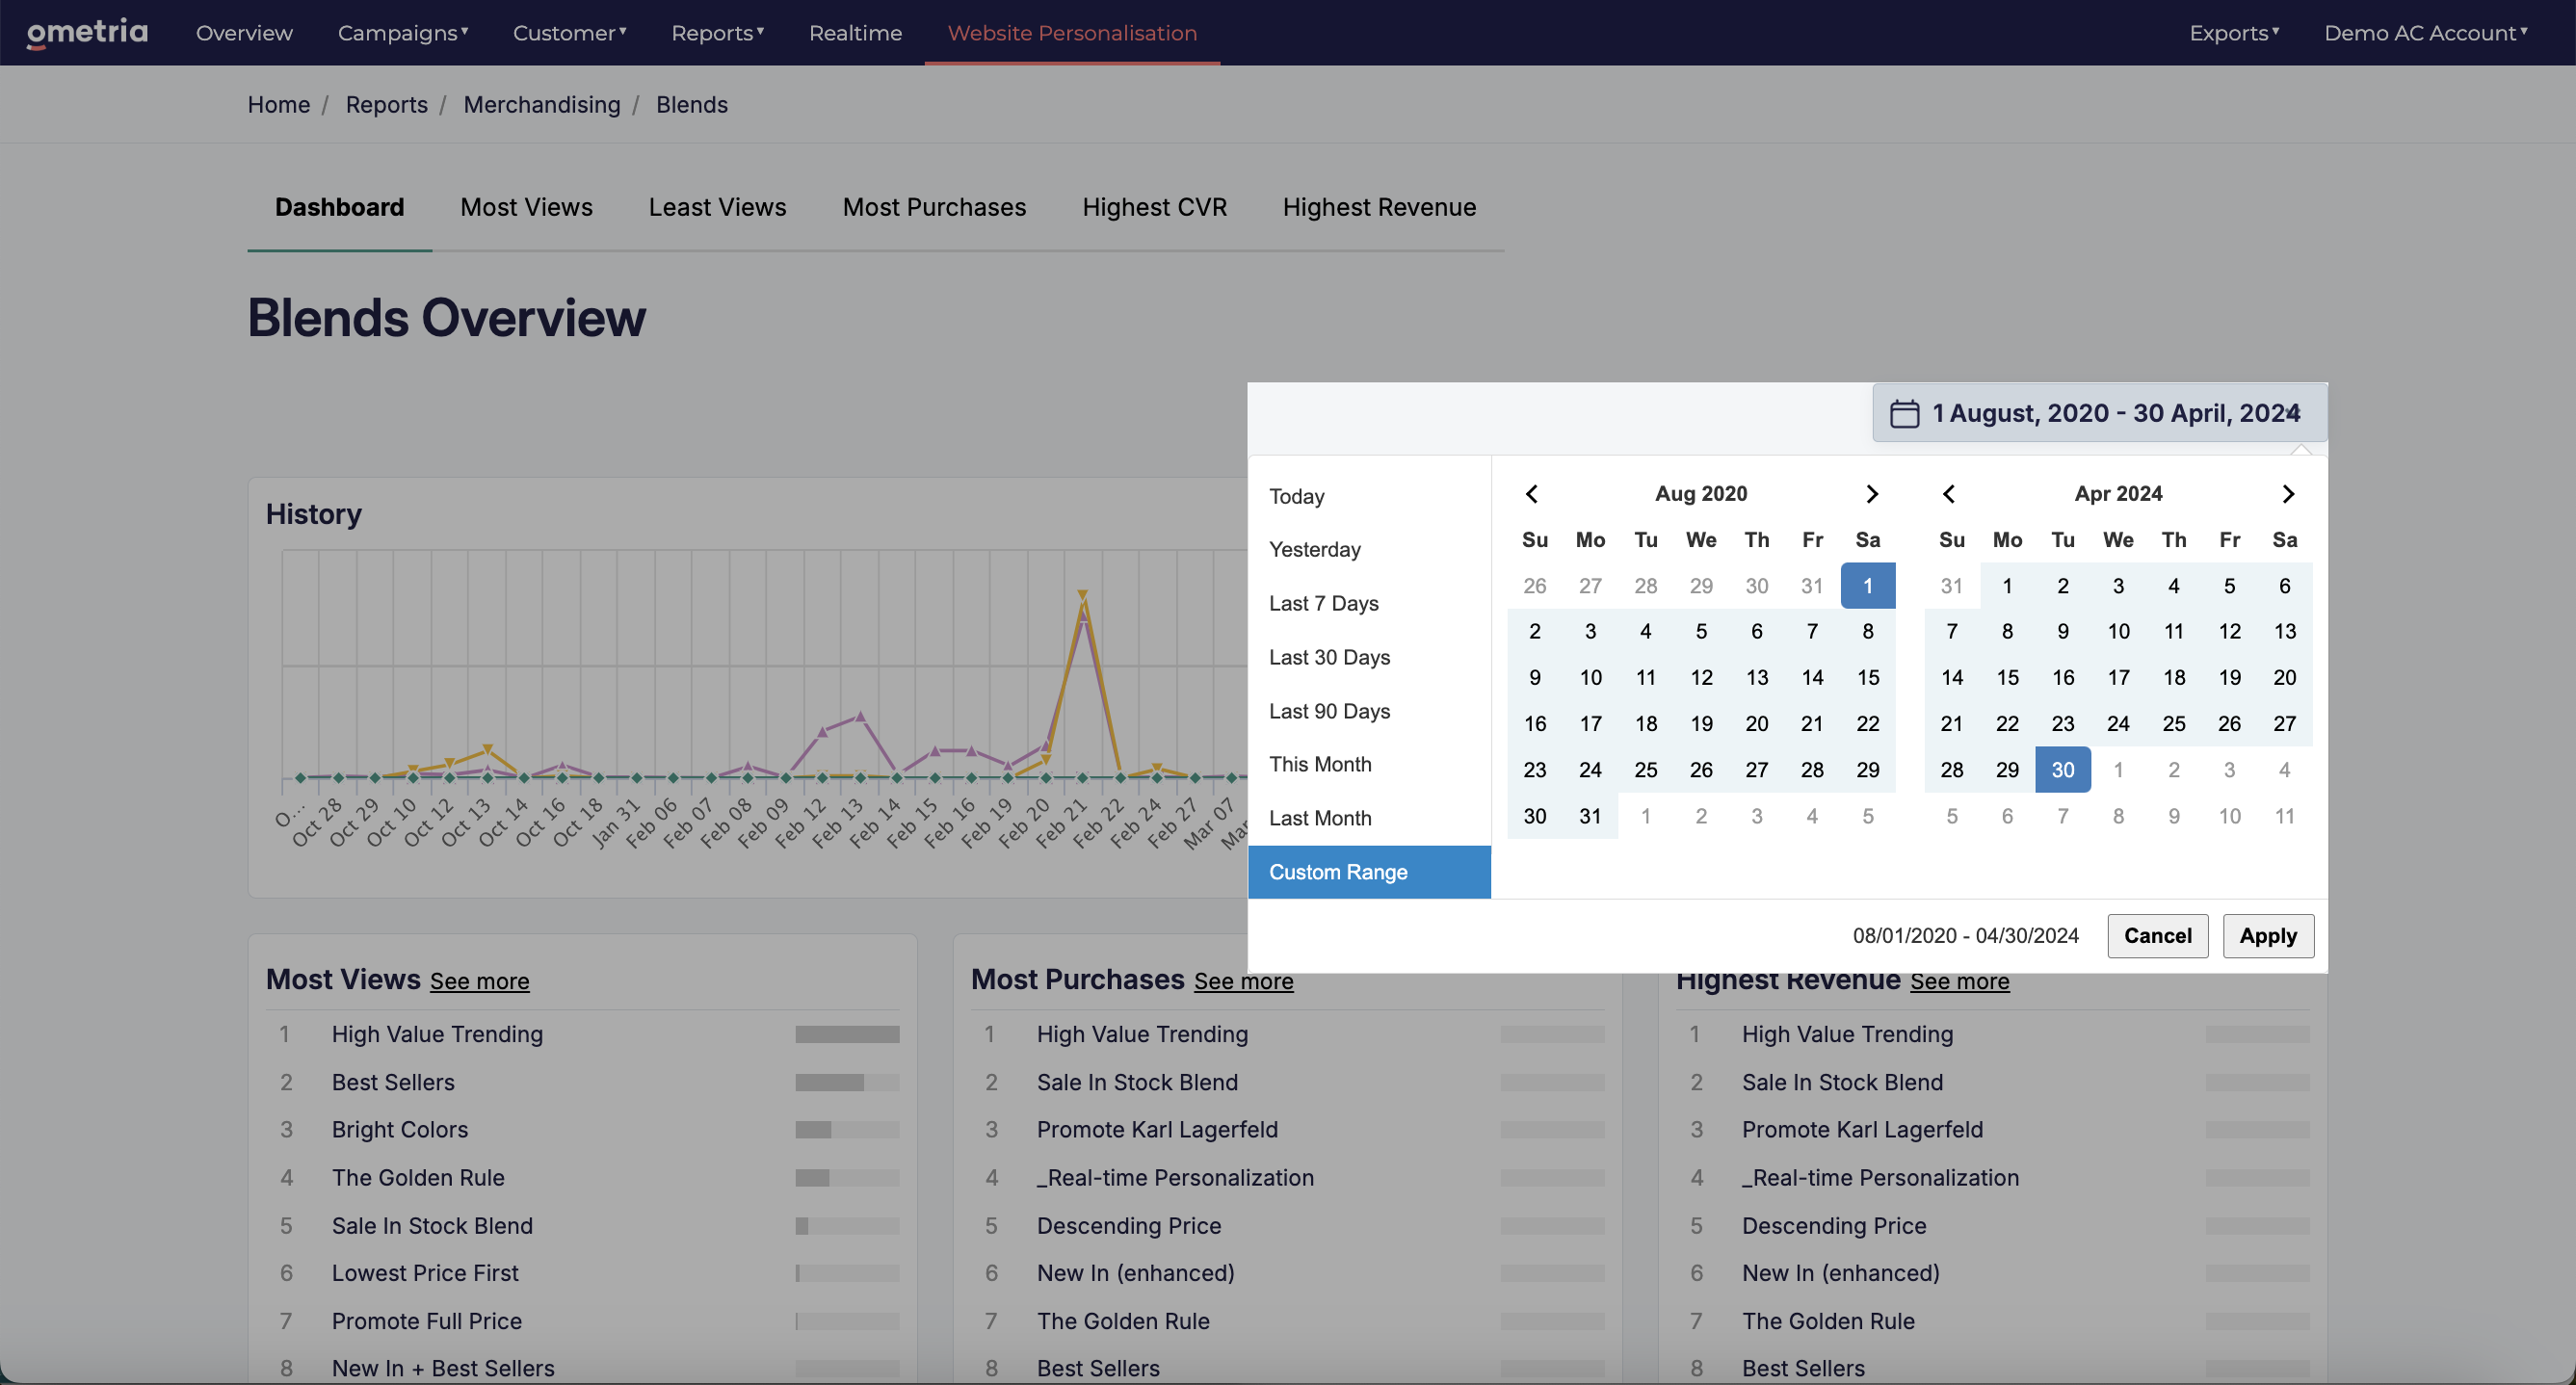The image size is (2576, 1385).
Task: Pick April 30 in the Apr 2024 calendar
Action: (2062, 770)
